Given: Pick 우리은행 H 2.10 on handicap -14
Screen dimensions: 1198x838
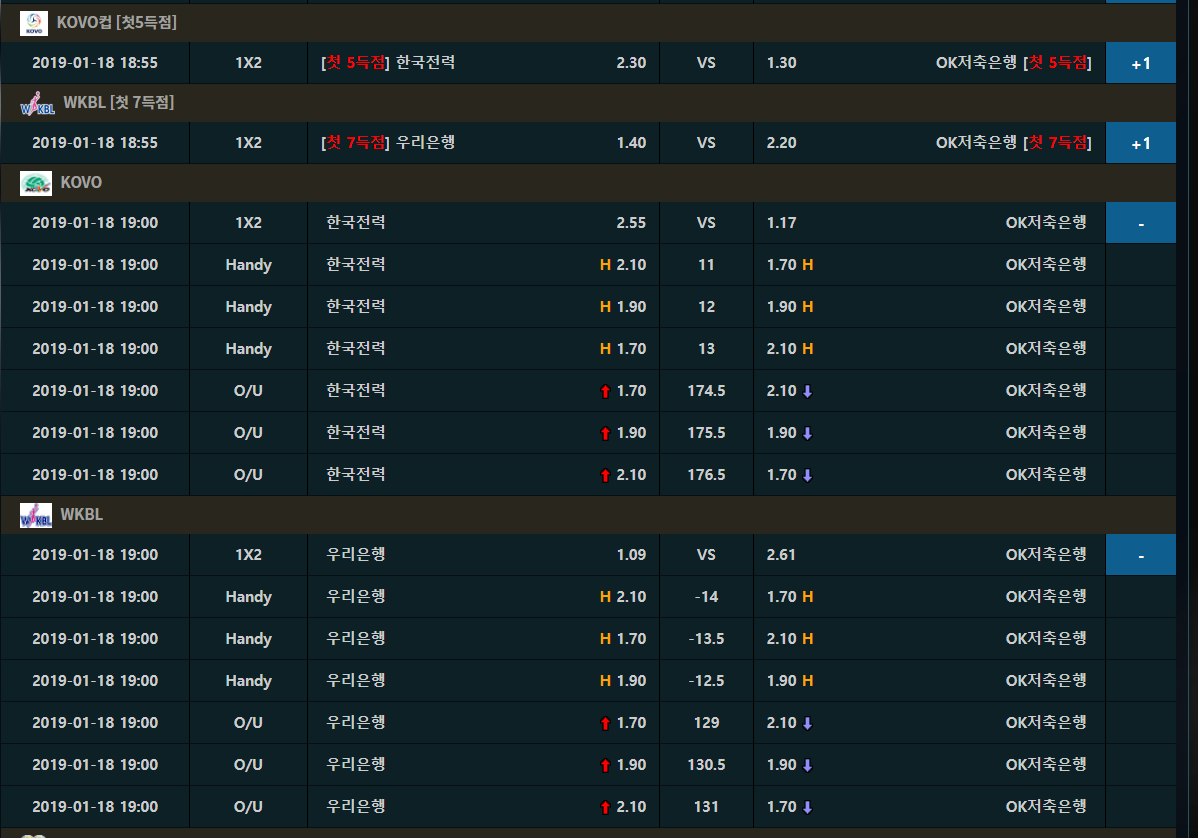Looking at the screenshot, I should [484, 597].
